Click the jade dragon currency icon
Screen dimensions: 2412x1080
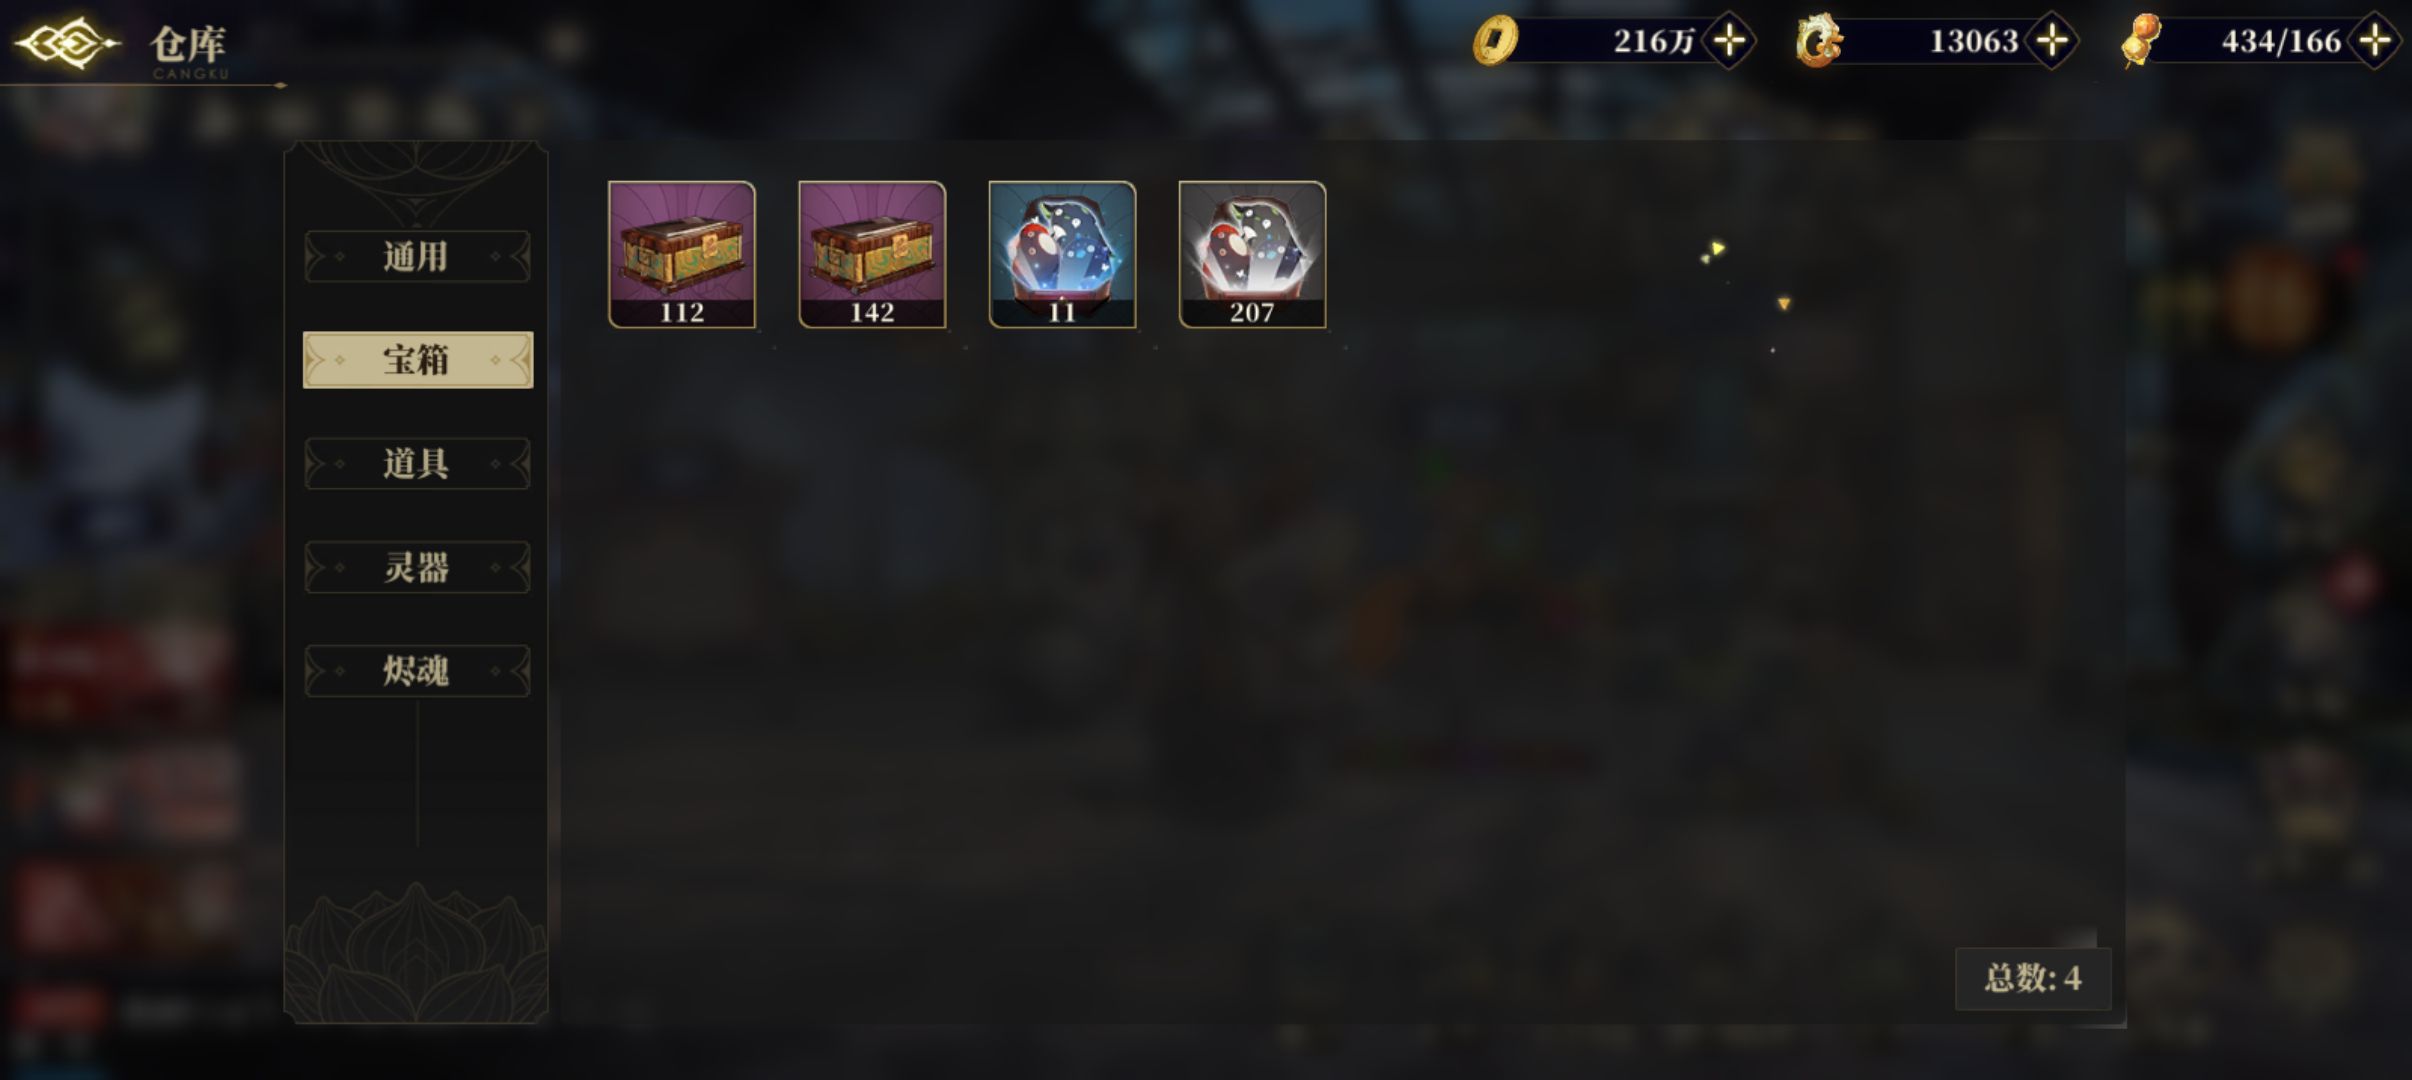click(x=1817, y=41)
